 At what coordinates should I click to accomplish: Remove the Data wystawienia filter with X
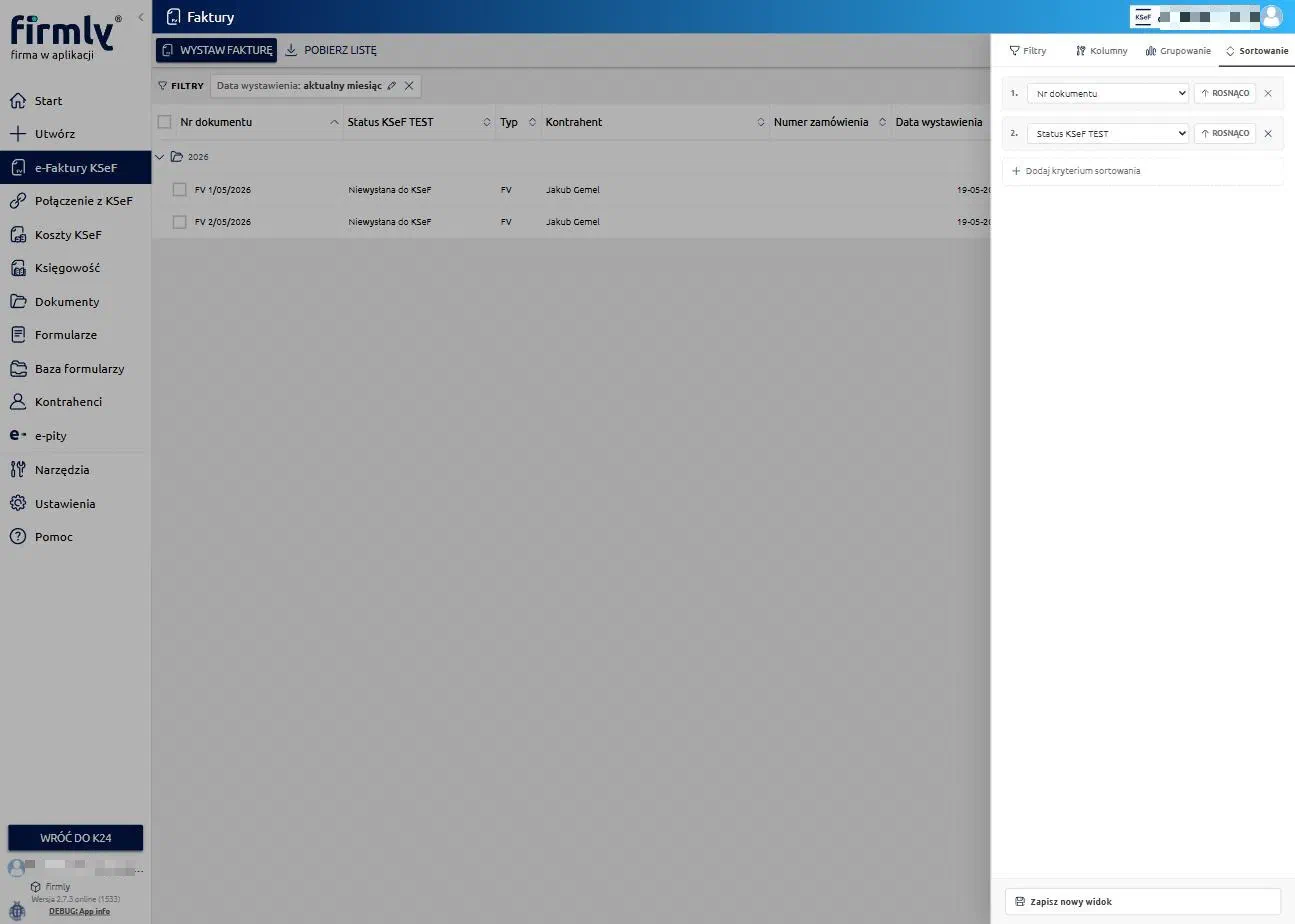point(409,86)
